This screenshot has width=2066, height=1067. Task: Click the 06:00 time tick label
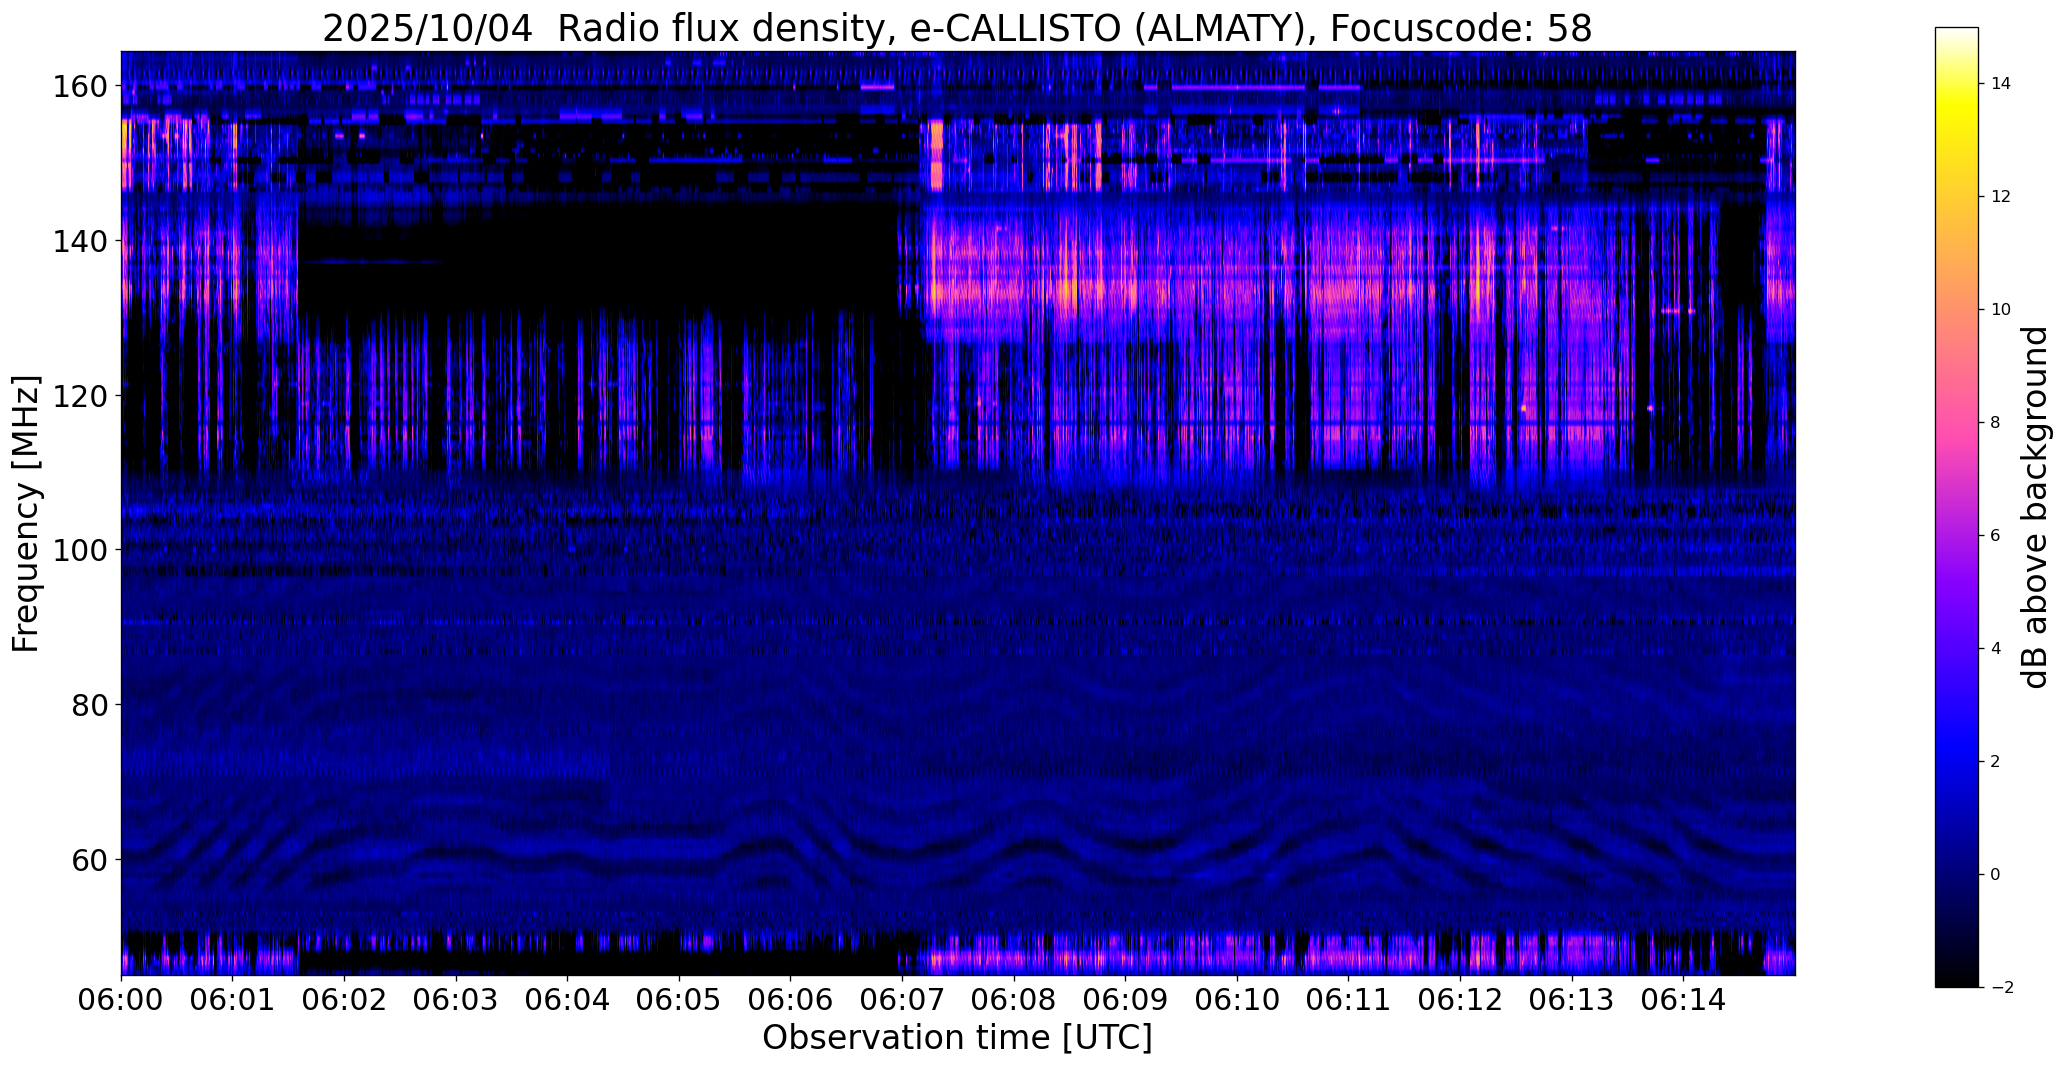(x=121, y=999)
